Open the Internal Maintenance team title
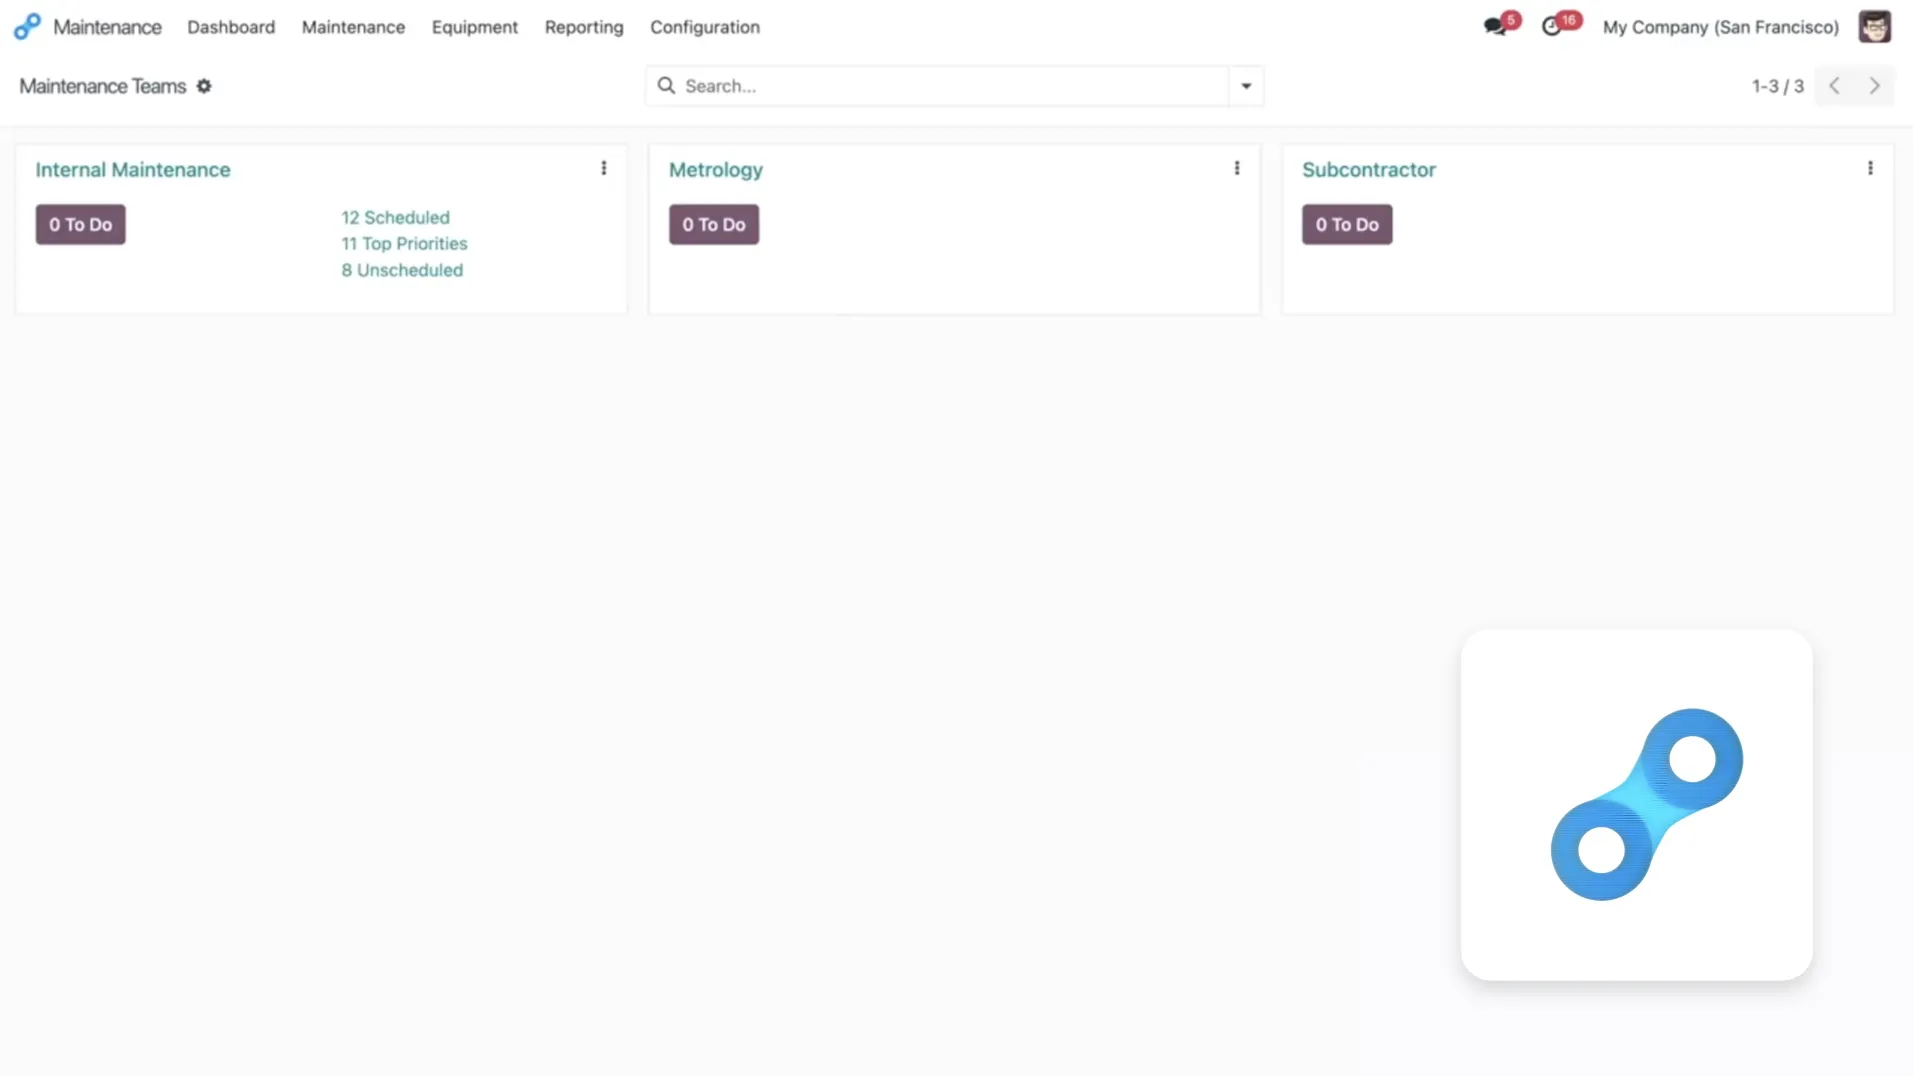This screenshot has width=1913, height=1076. point(133,170)
